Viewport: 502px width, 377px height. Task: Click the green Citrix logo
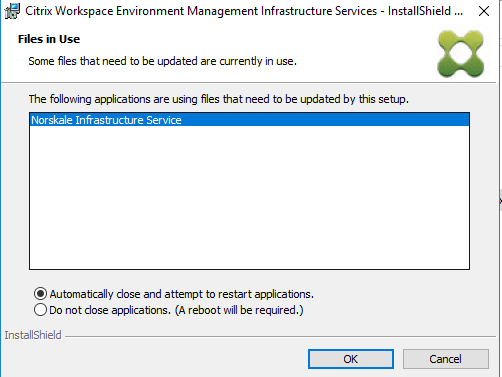(x=461, y=54)
